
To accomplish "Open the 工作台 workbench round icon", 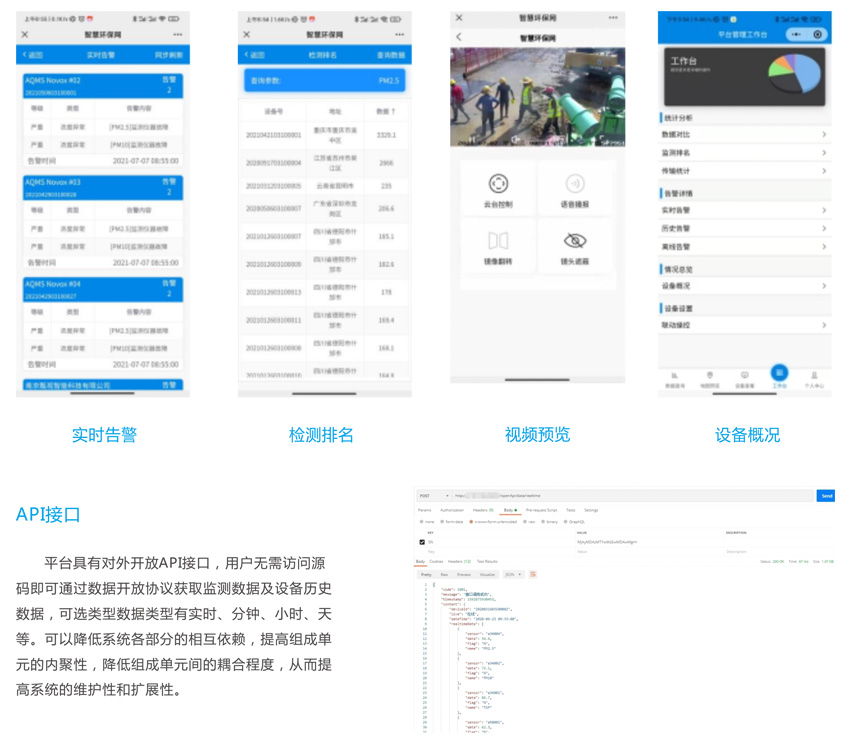I will click(x=779, y=372).
